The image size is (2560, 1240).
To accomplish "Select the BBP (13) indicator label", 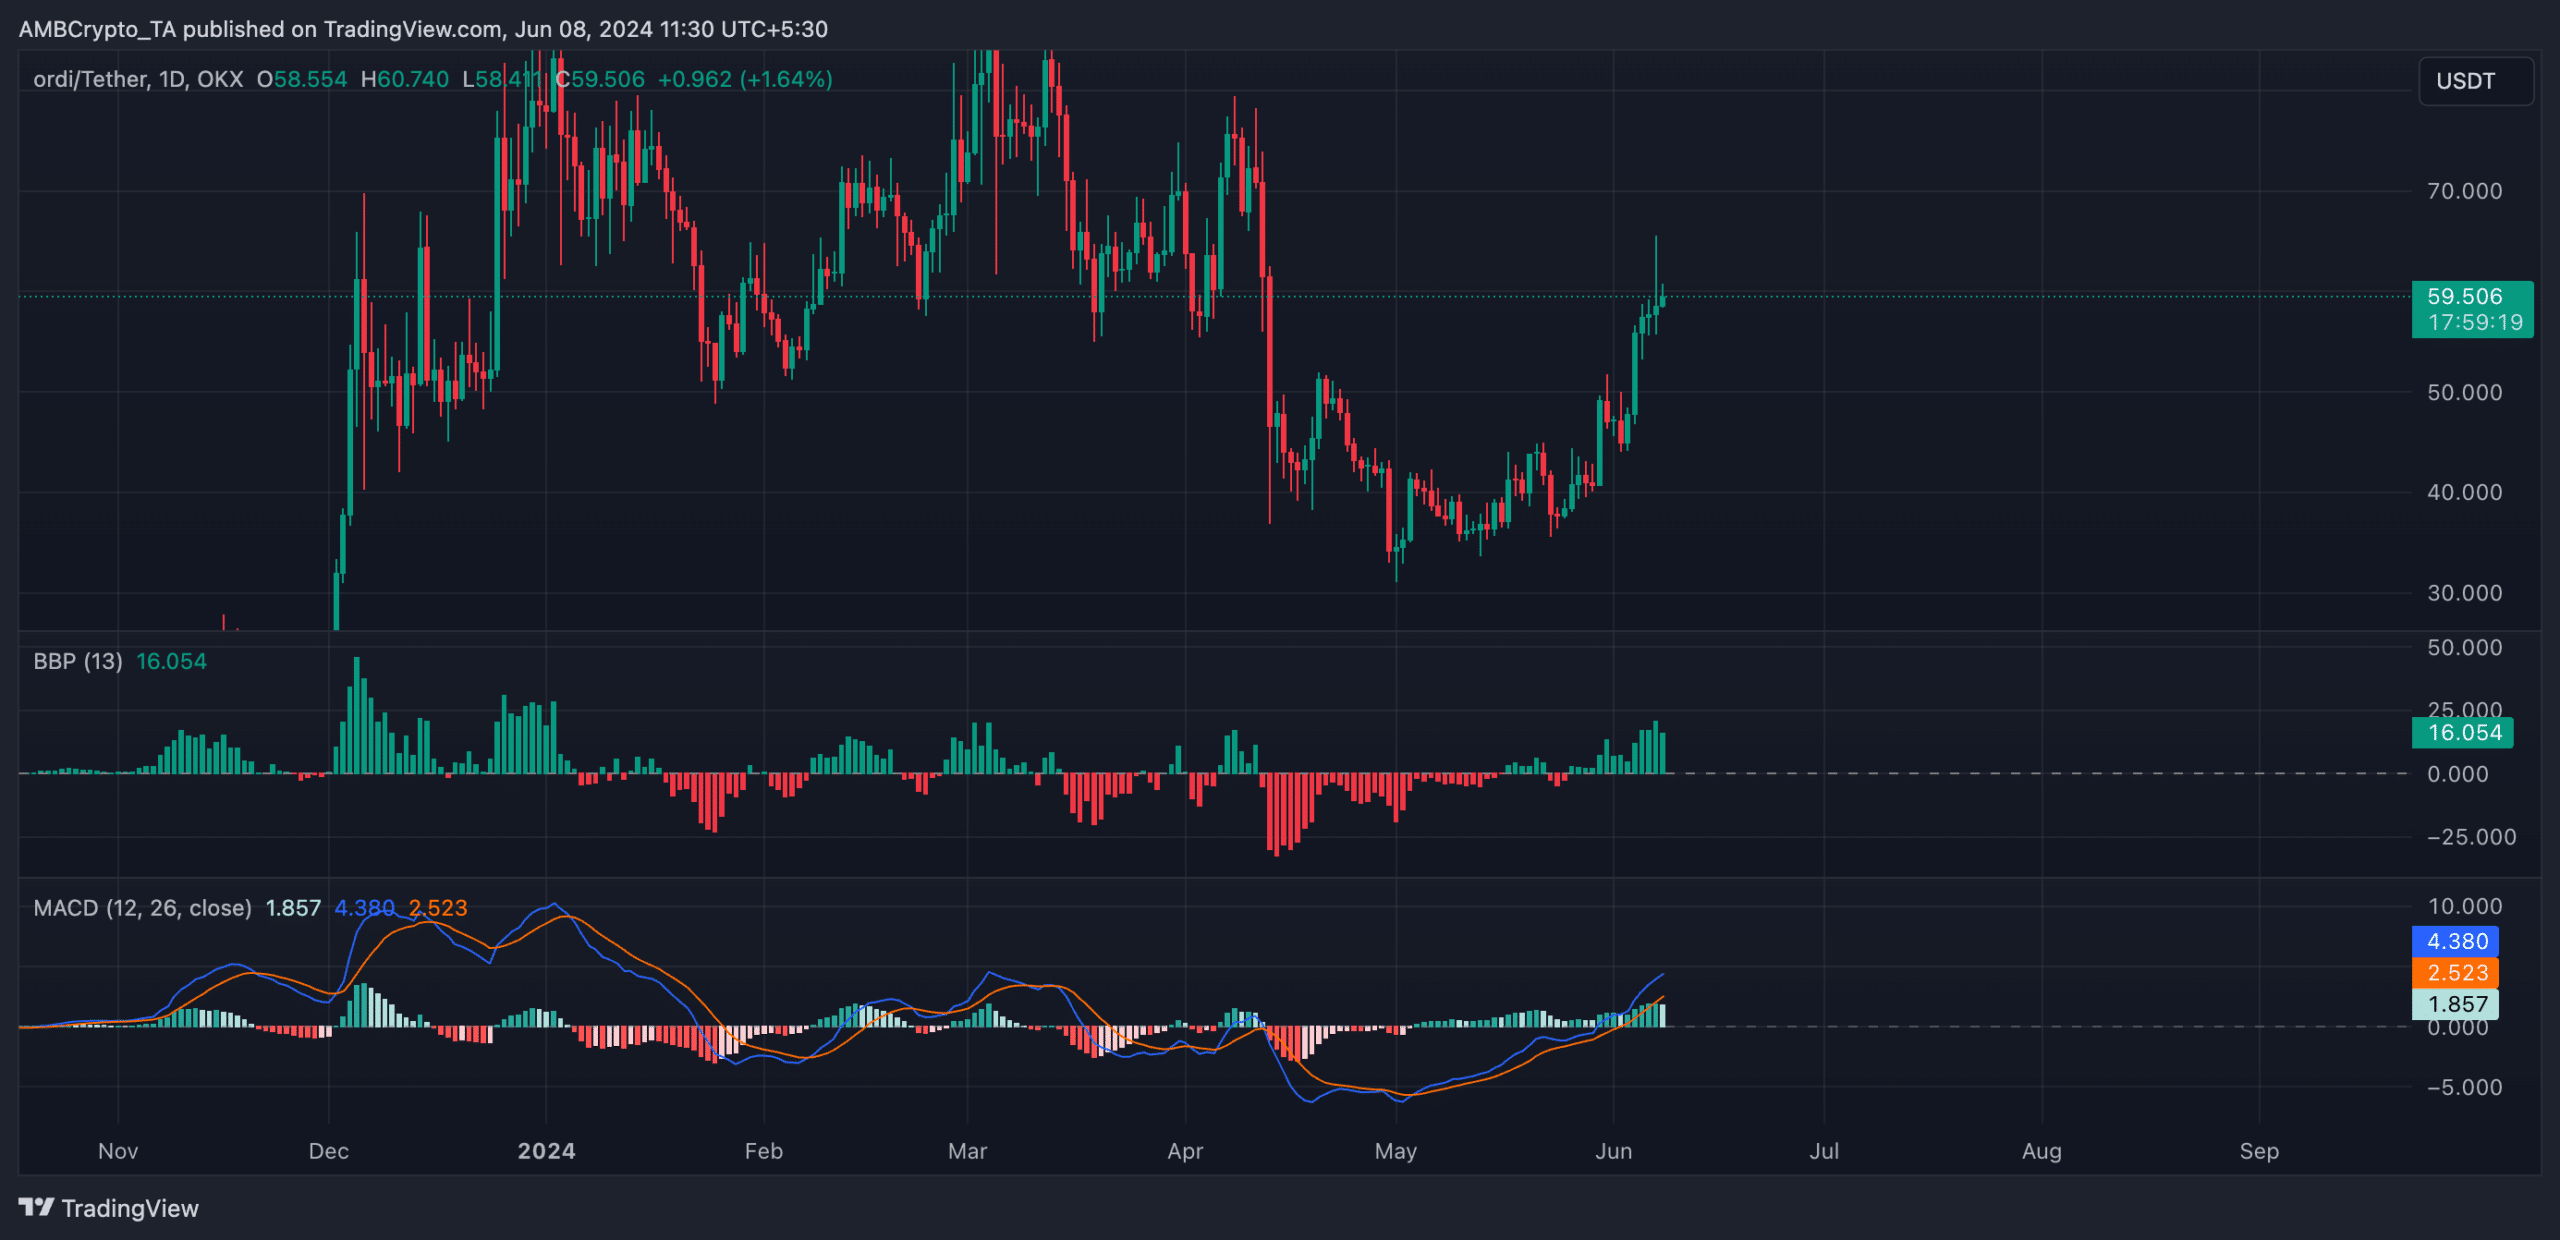I will (78, 661).
